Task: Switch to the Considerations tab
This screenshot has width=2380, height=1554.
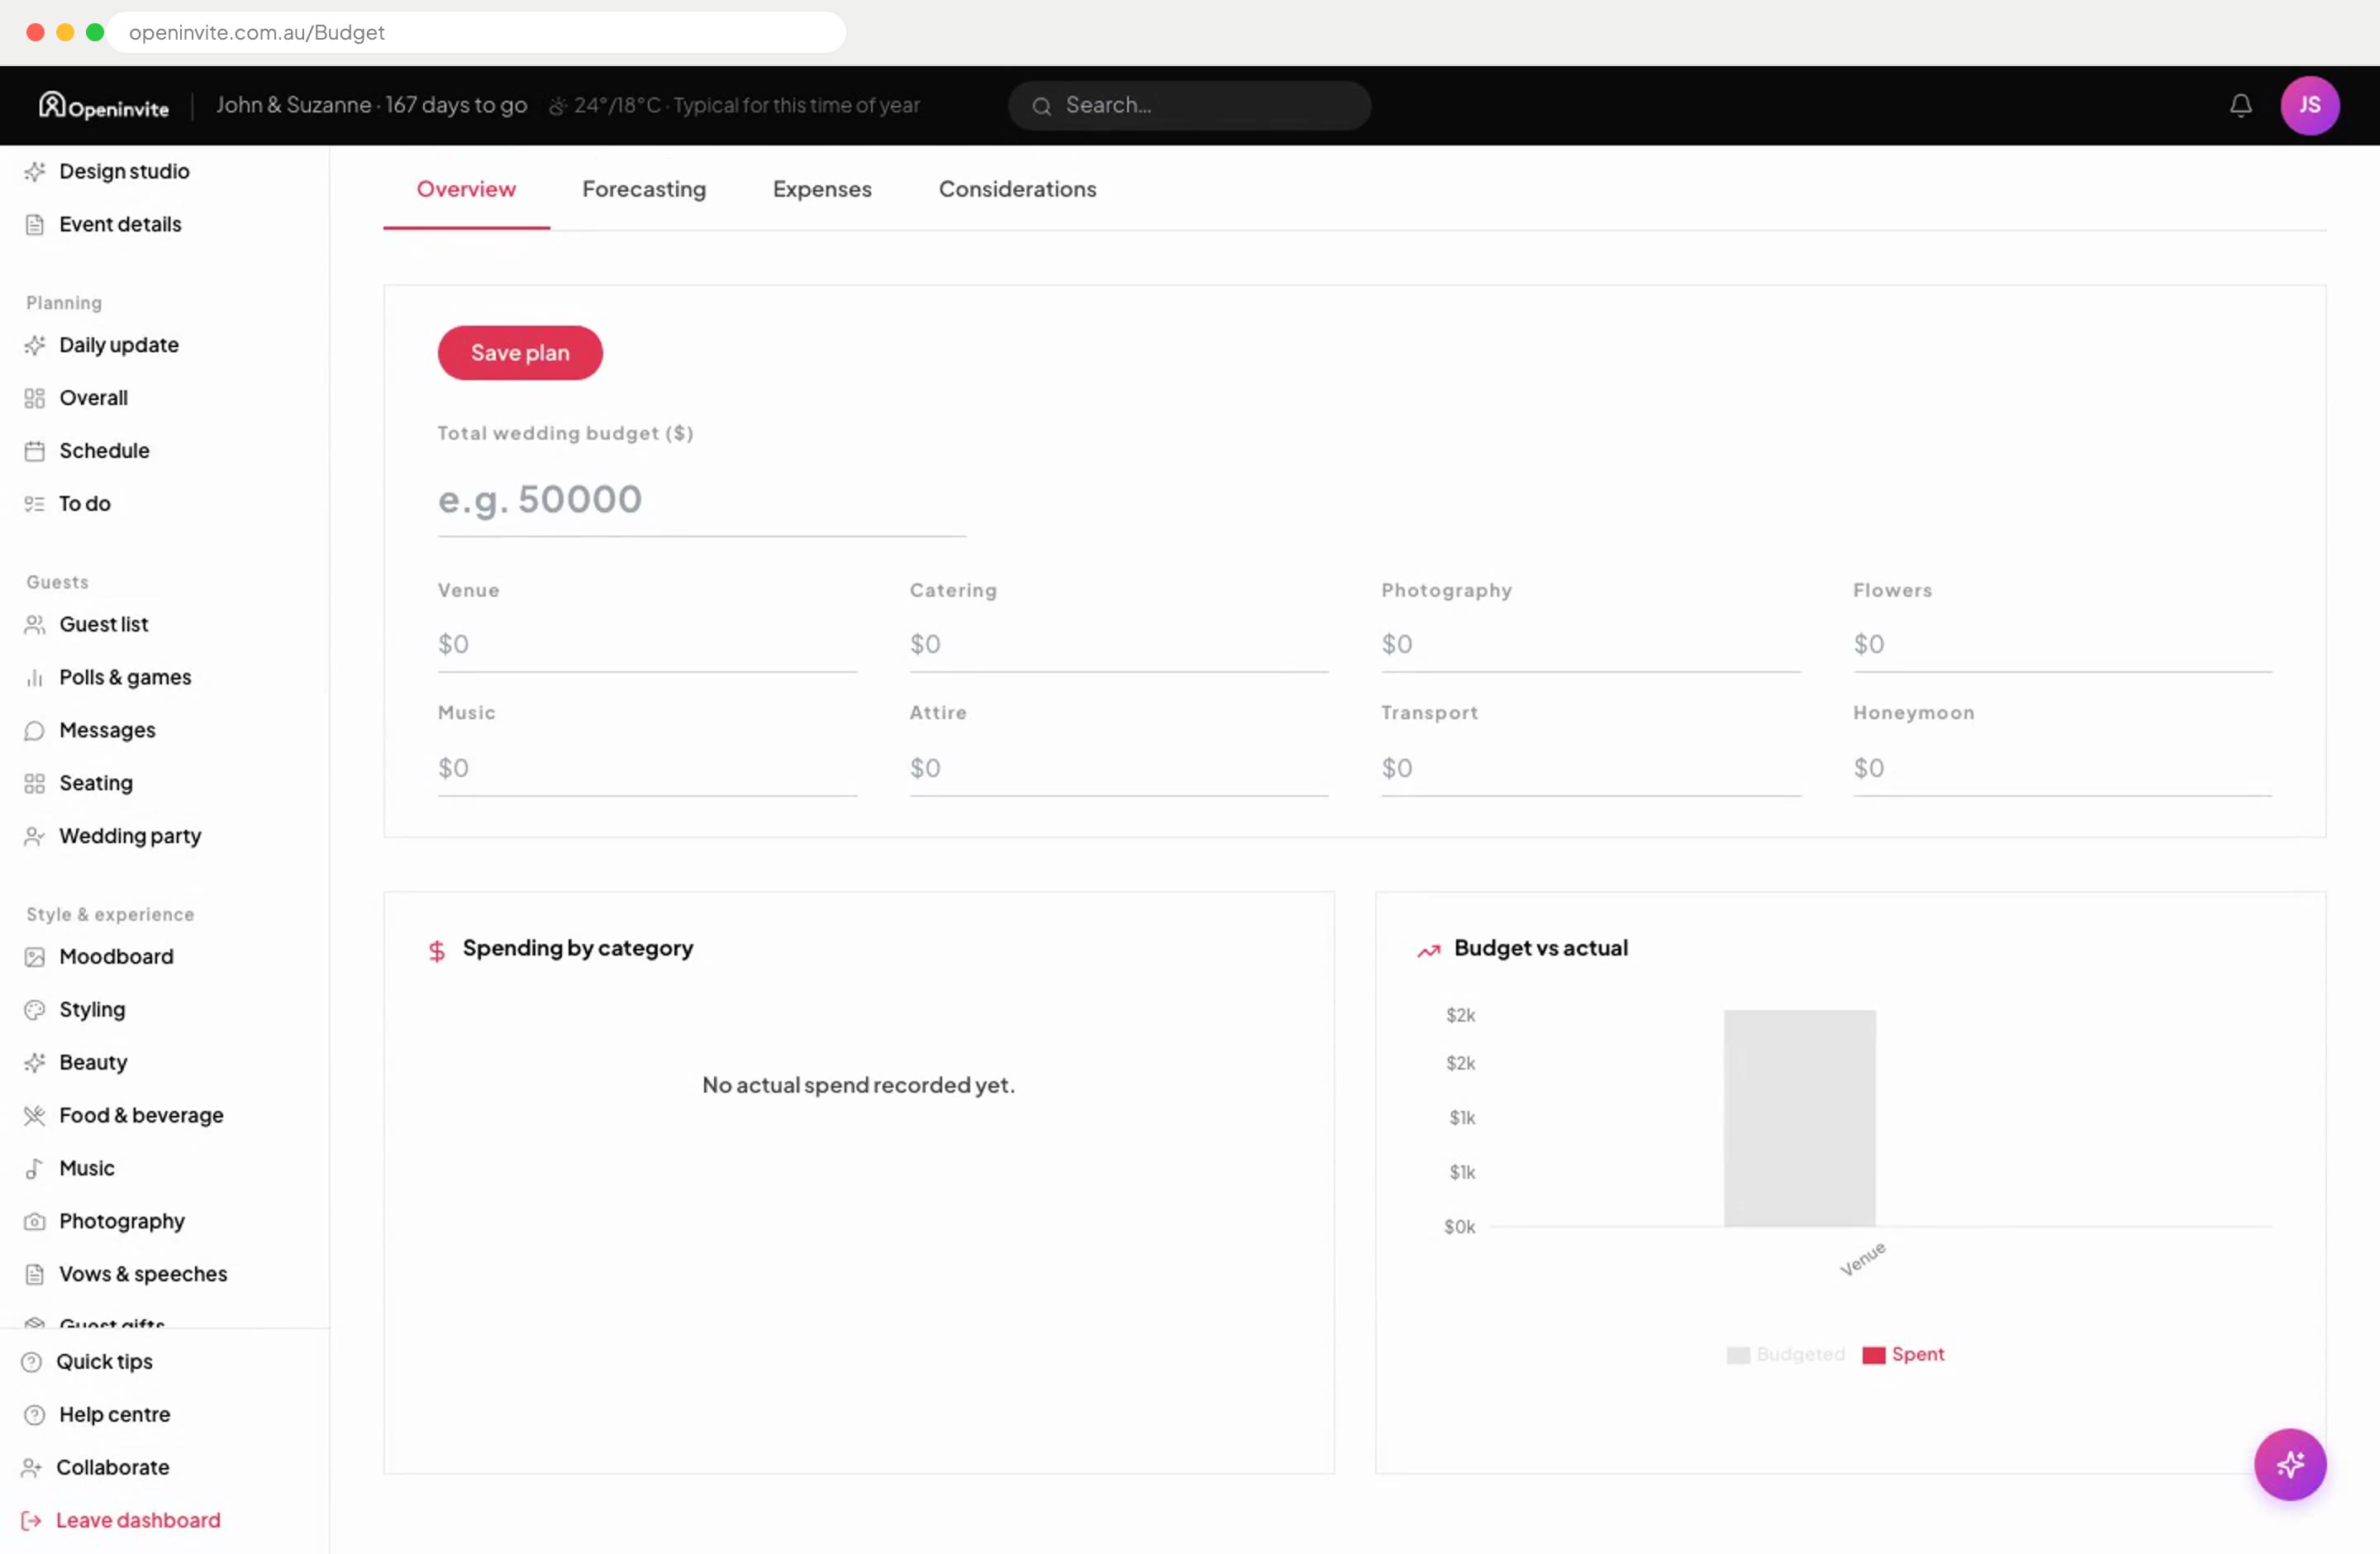Action: click(x=1017, y=190)
